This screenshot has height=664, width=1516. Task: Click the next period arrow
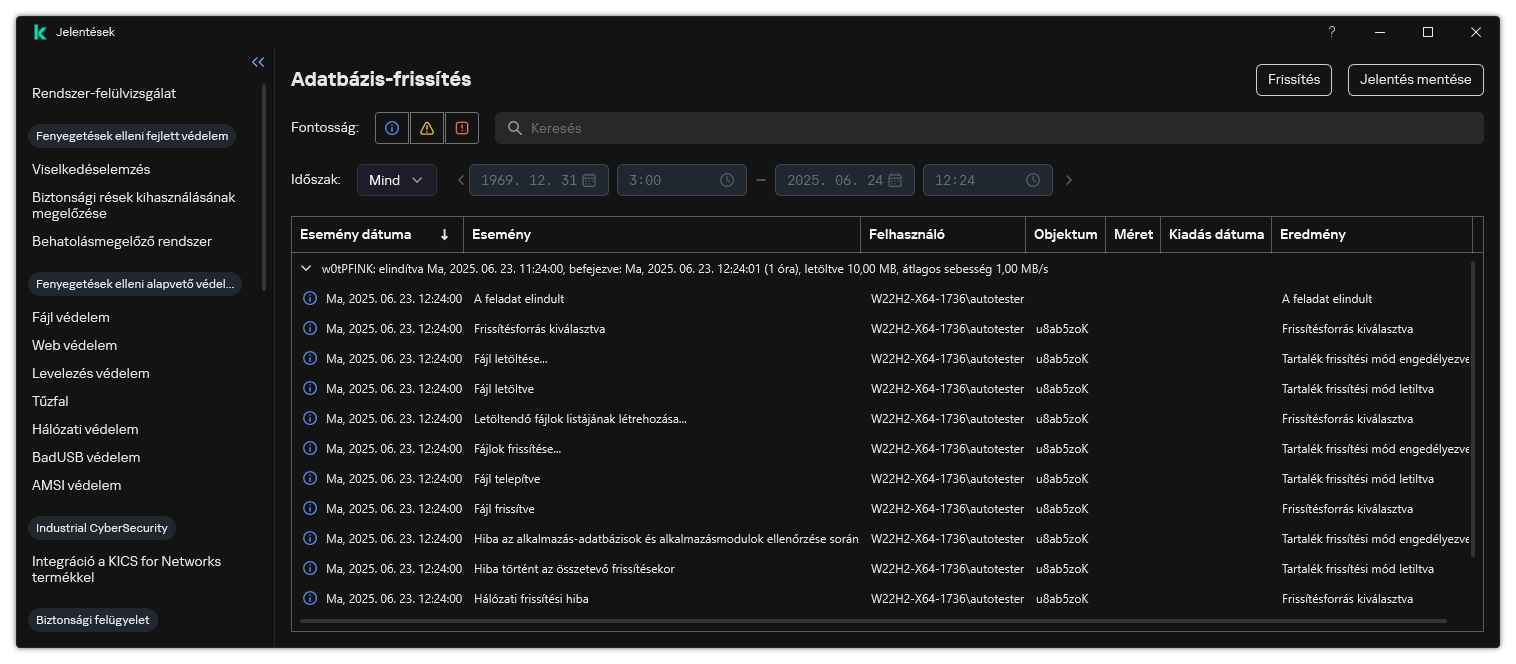pyautogui.click(x=1069, y=180)
